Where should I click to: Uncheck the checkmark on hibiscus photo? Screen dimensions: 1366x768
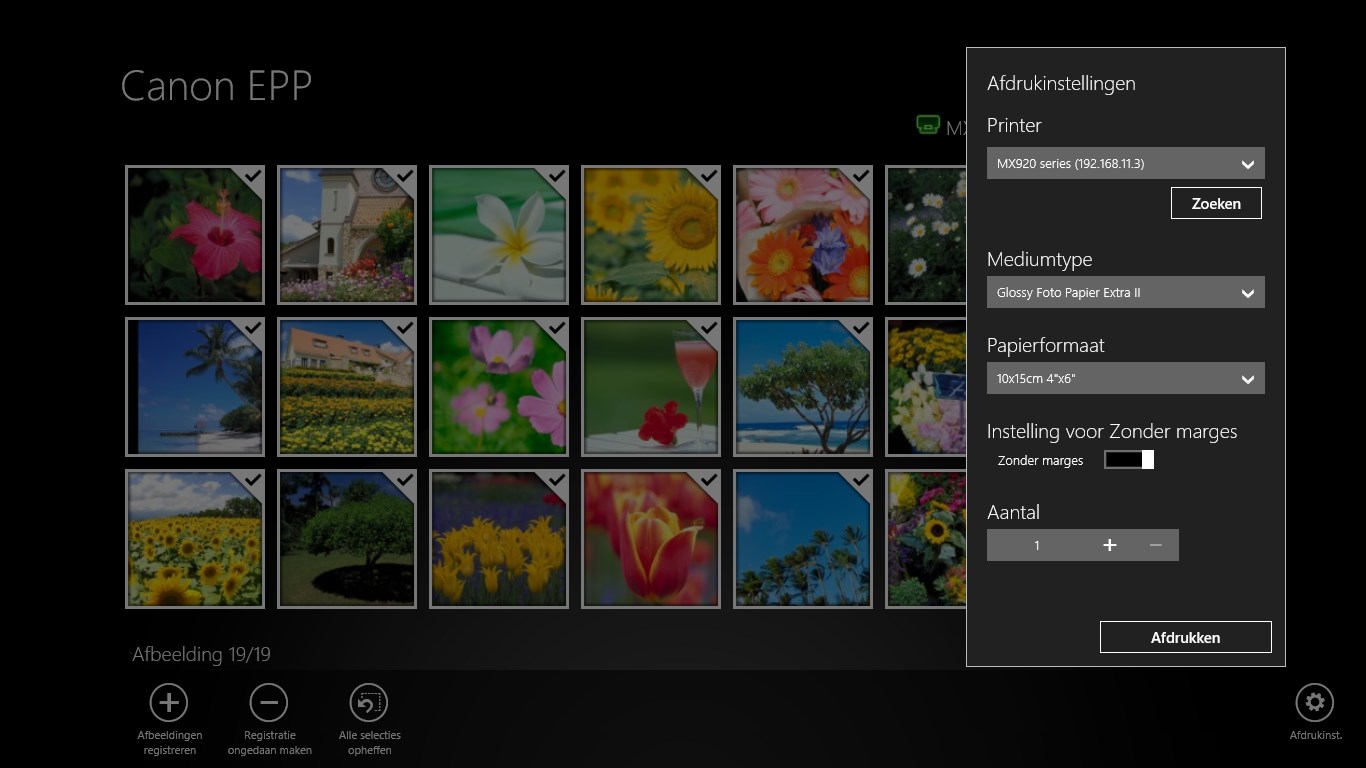point(252,176)
